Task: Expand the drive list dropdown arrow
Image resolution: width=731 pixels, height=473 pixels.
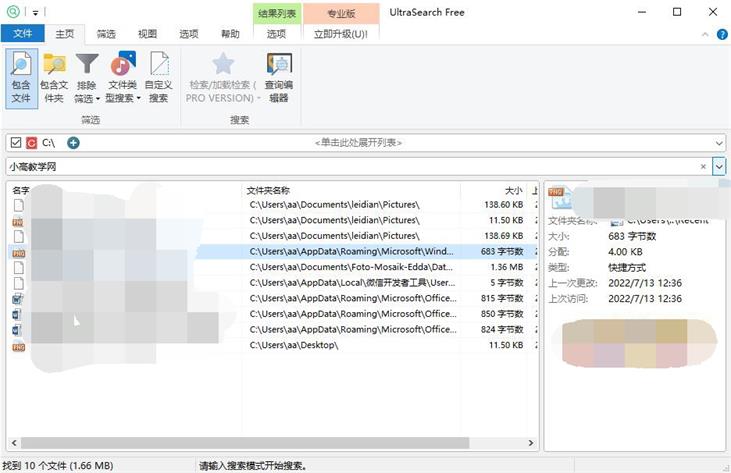Action: pyautogui.click(x=719, y=143)
